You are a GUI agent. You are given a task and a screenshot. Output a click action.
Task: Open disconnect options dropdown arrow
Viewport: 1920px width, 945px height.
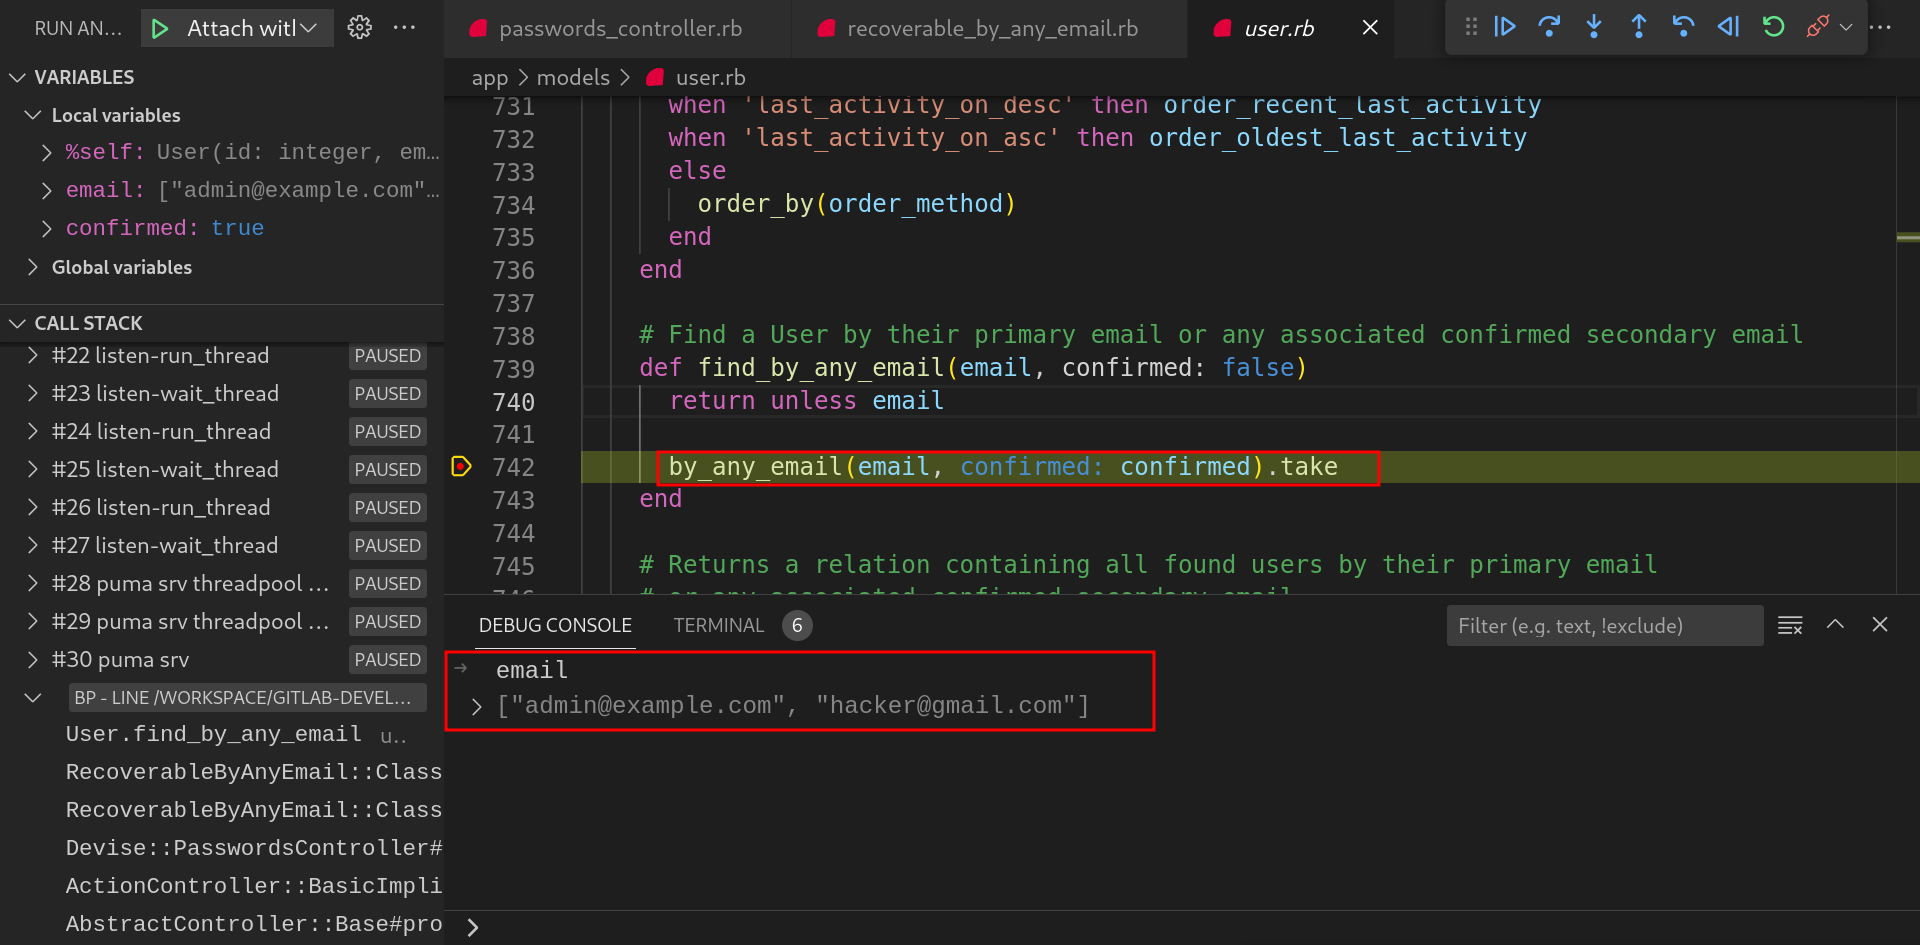pyautogui.click(x=1846, y=27)
